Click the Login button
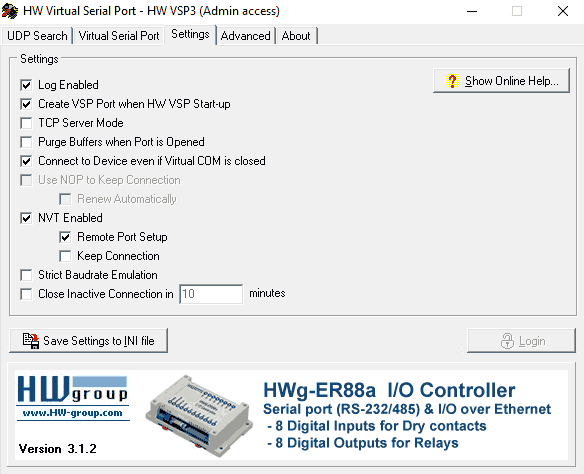The height and width of the screenshot is (474, 584). pos(521,340)
